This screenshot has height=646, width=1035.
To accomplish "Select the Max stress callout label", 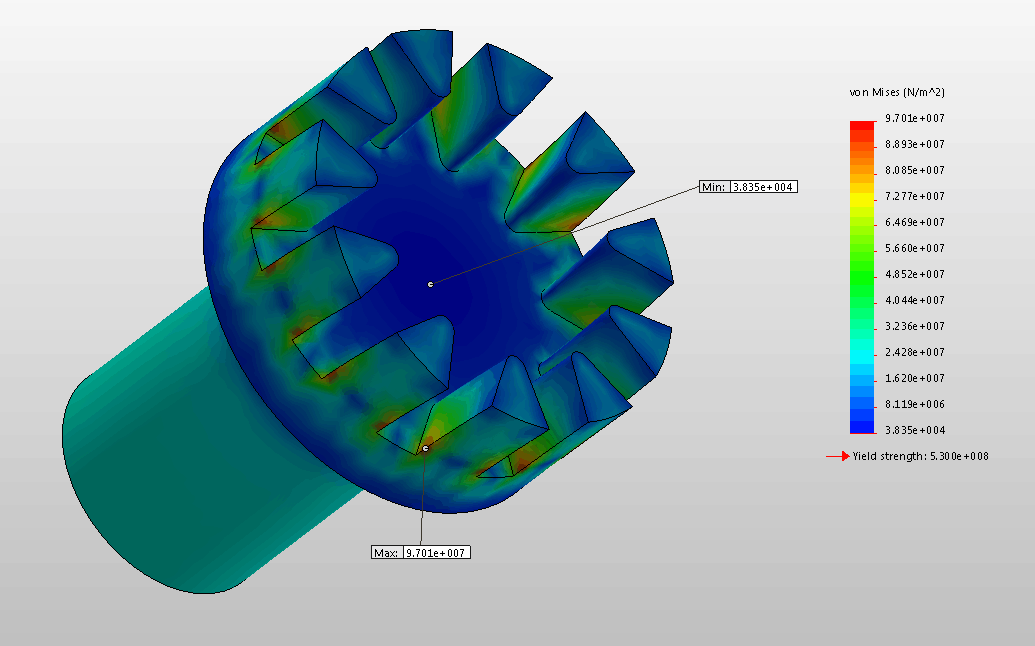I will coord(420,552).
